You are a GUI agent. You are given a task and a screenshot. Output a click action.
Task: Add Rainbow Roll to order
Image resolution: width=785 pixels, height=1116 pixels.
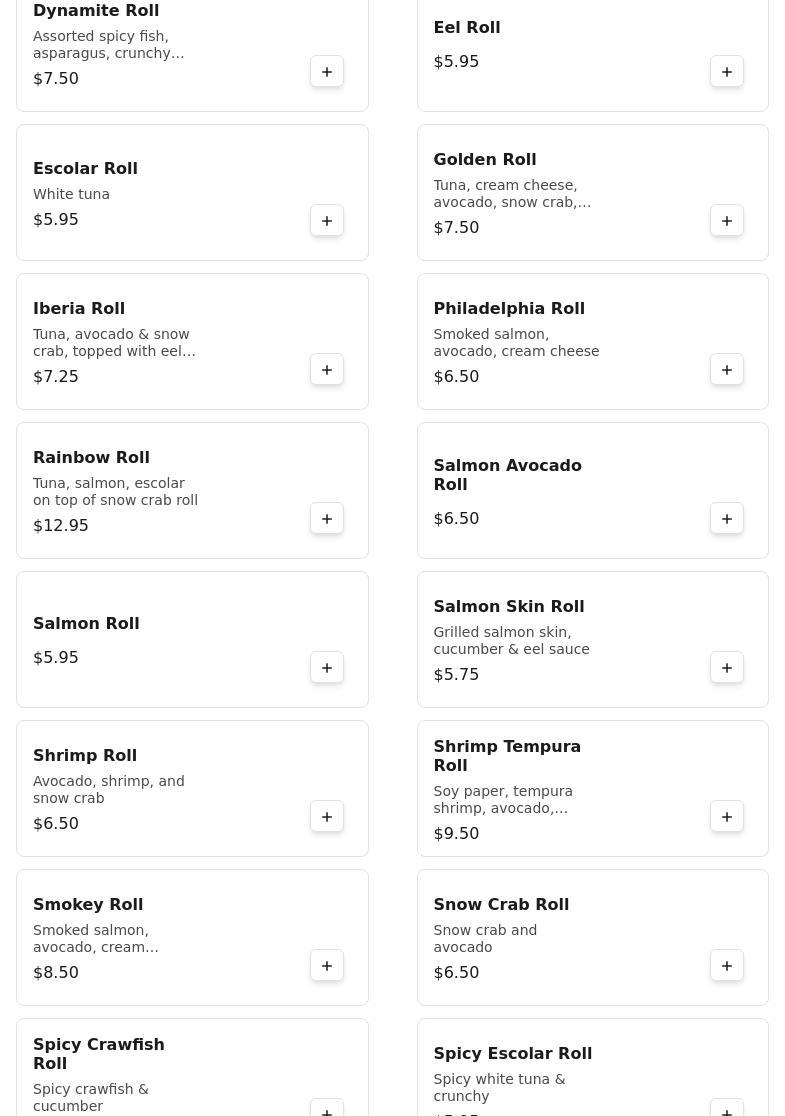tap(327, 519)
